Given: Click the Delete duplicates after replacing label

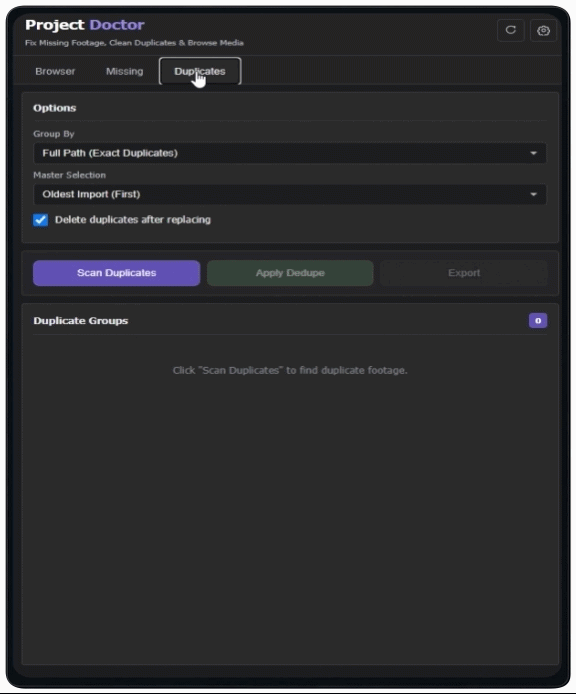Looking at the screenshot, I should point(133,220).
